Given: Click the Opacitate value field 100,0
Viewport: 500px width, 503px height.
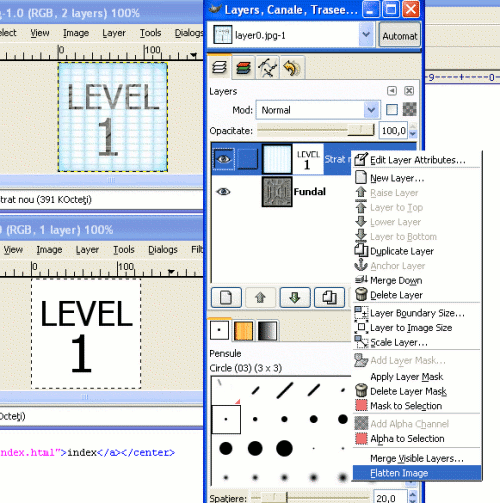Looking at the screenshot, I should tap(394, 131).
